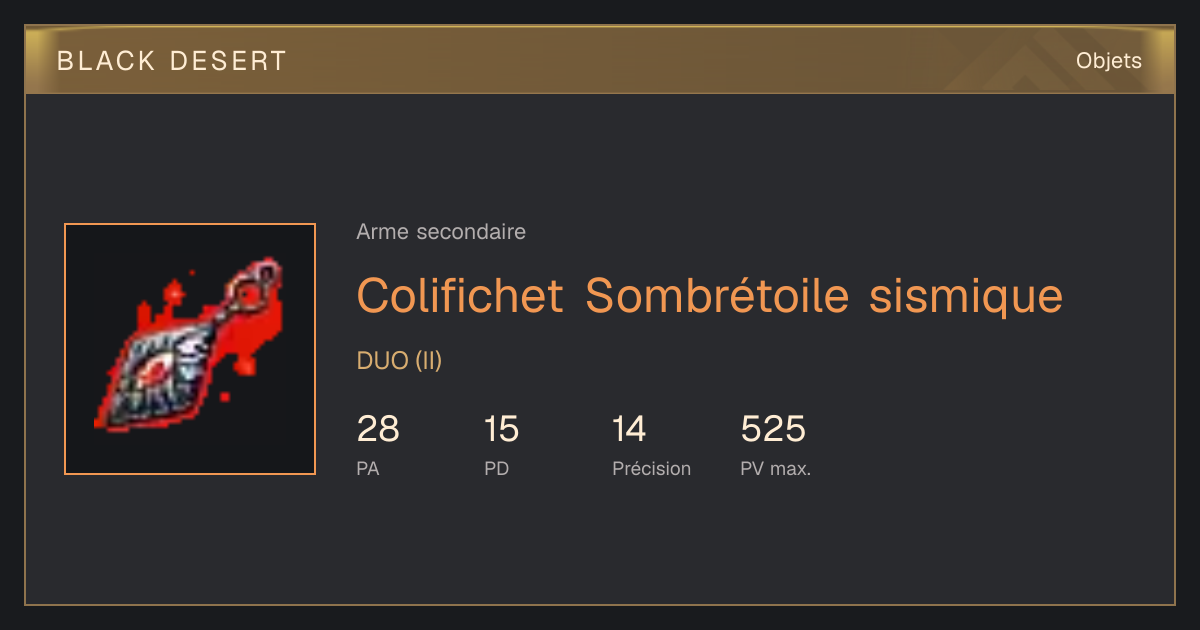This screenshot has height=630, width=1200.
Task: Click the PA stat label
Action: [x=368, y=468]
